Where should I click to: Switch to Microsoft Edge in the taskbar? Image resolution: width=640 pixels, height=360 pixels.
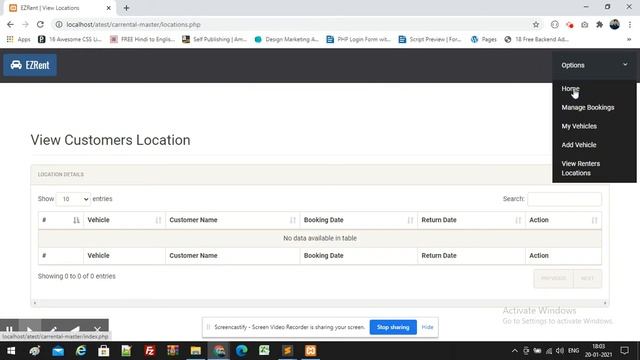[241, 351]
